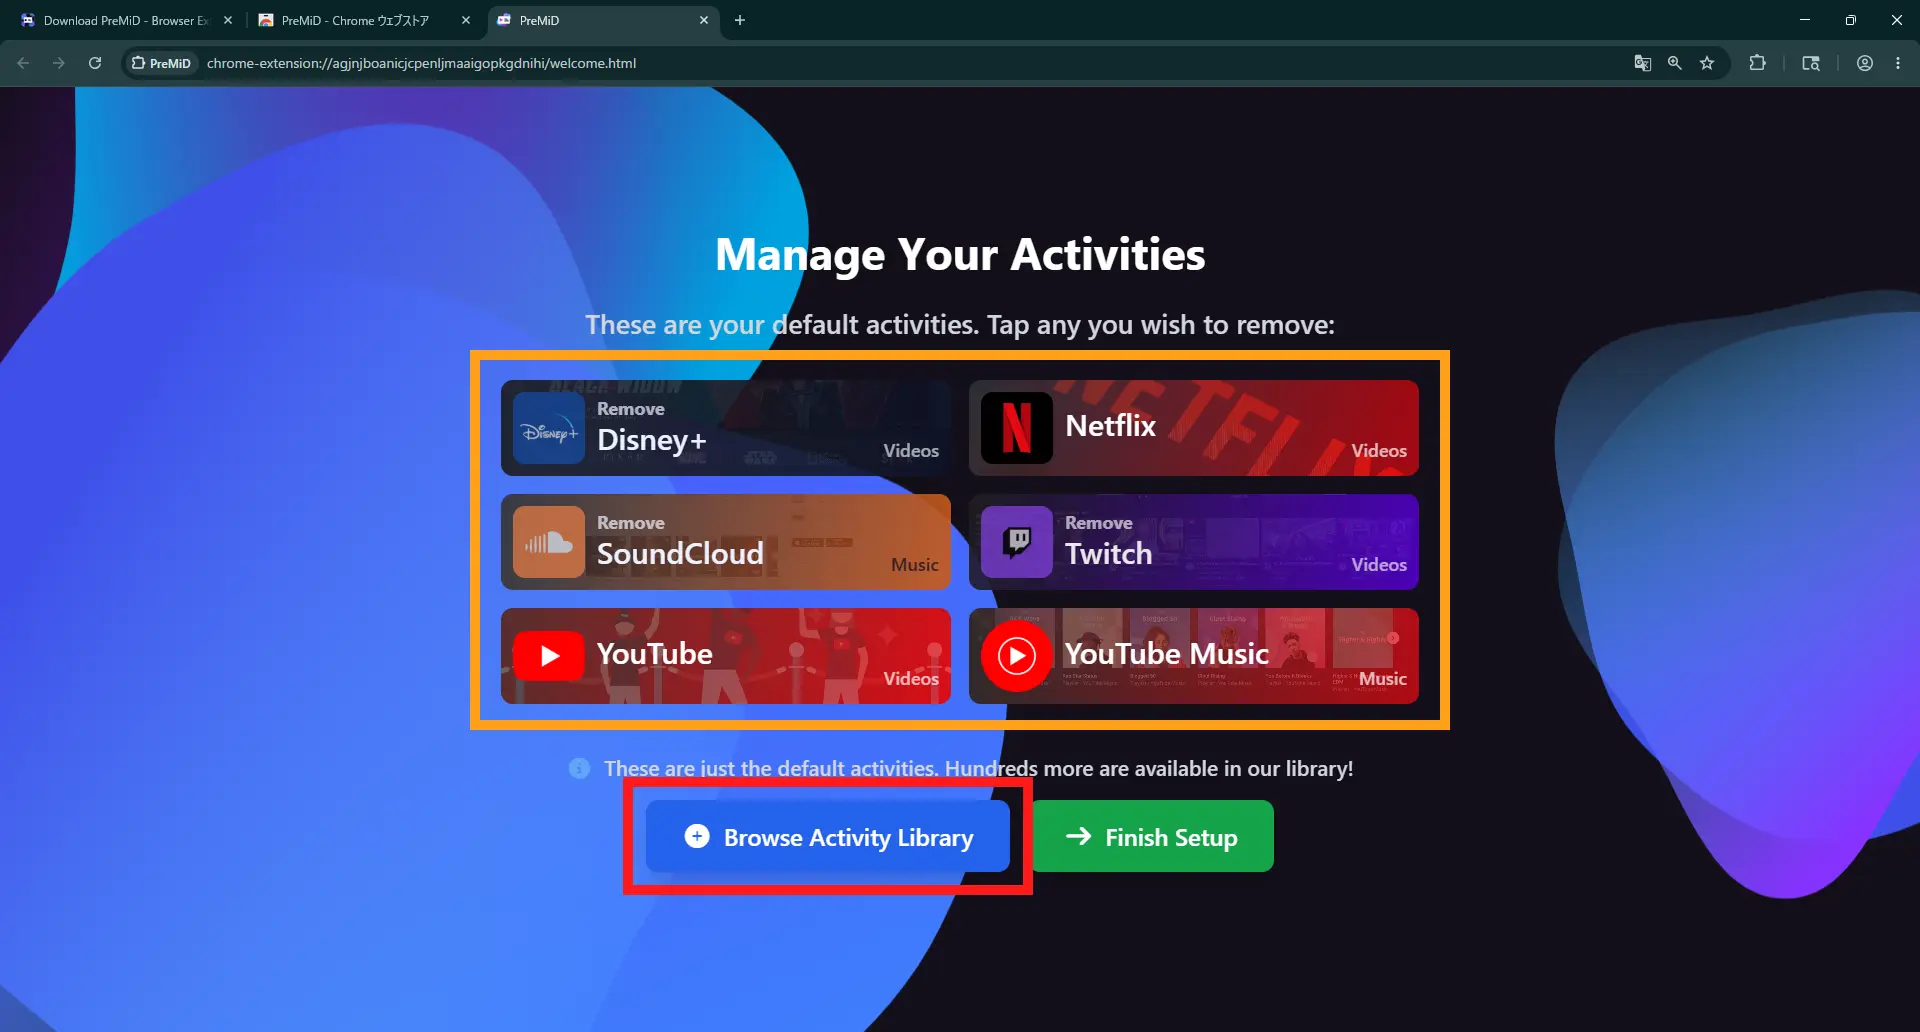1920x1032 pixels.
Task: Restore down the Chrome window
Action: [x=1851, y=20]
